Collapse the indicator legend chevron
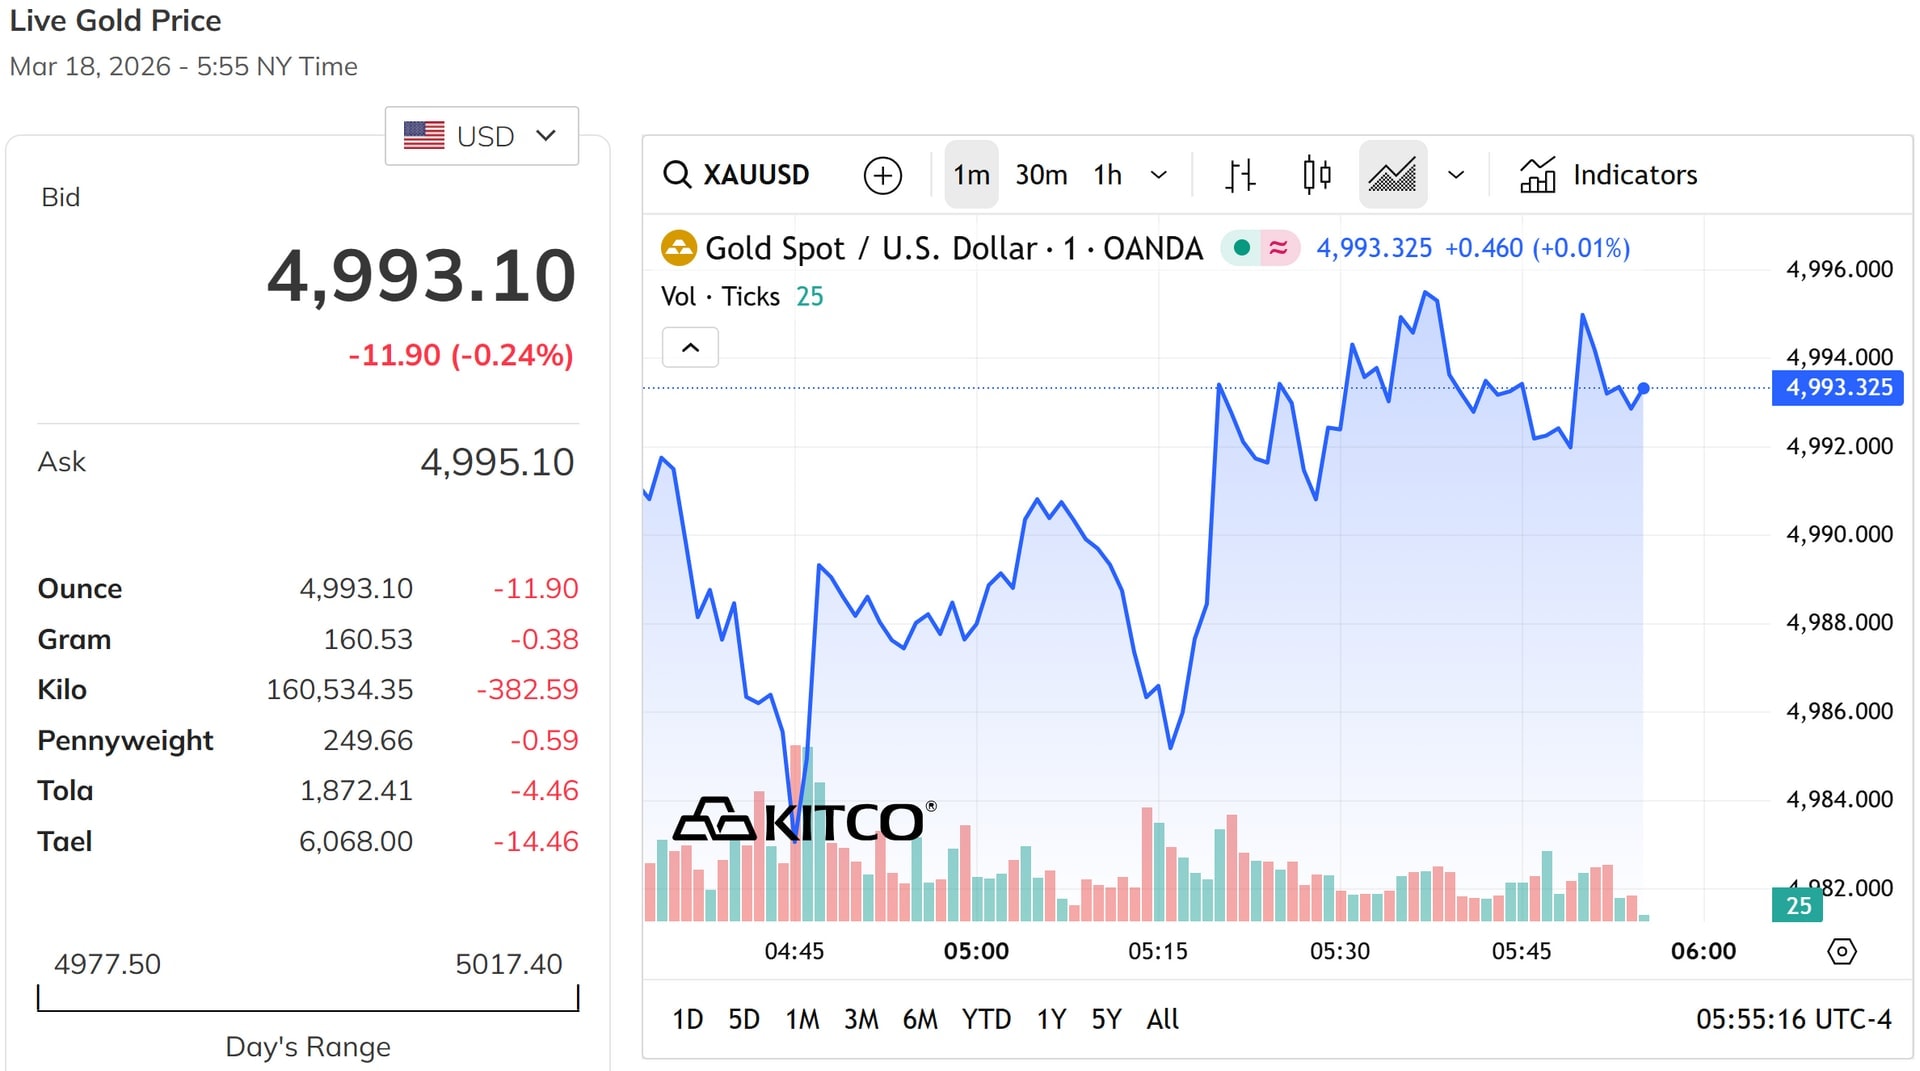This screenshot has width=1920, height=1071. pos(690,348)
